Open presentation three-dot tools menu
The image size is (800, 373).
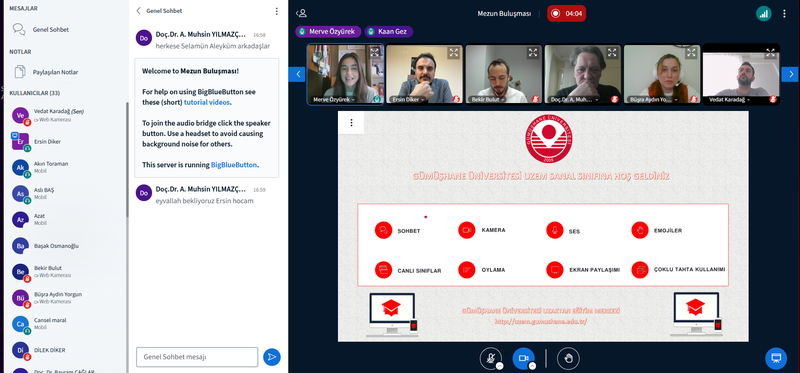[x=351, y=122]
